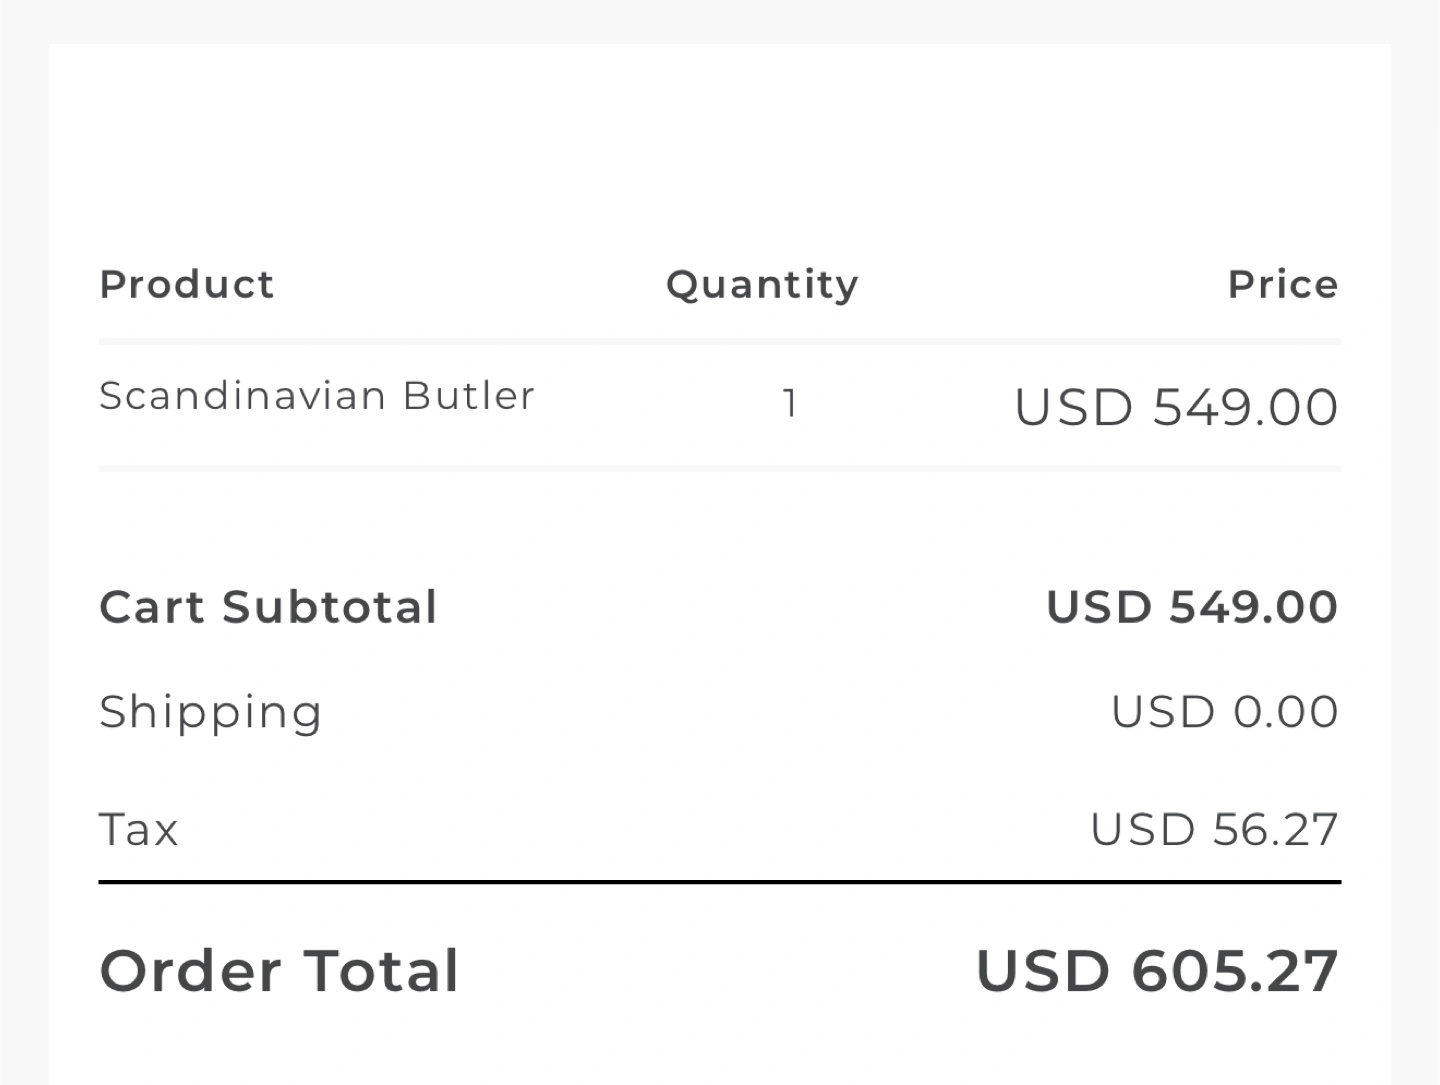This screenshot has width=1440, height=1085.
Task: Click the Price column header
Action: coord(1283,285)
